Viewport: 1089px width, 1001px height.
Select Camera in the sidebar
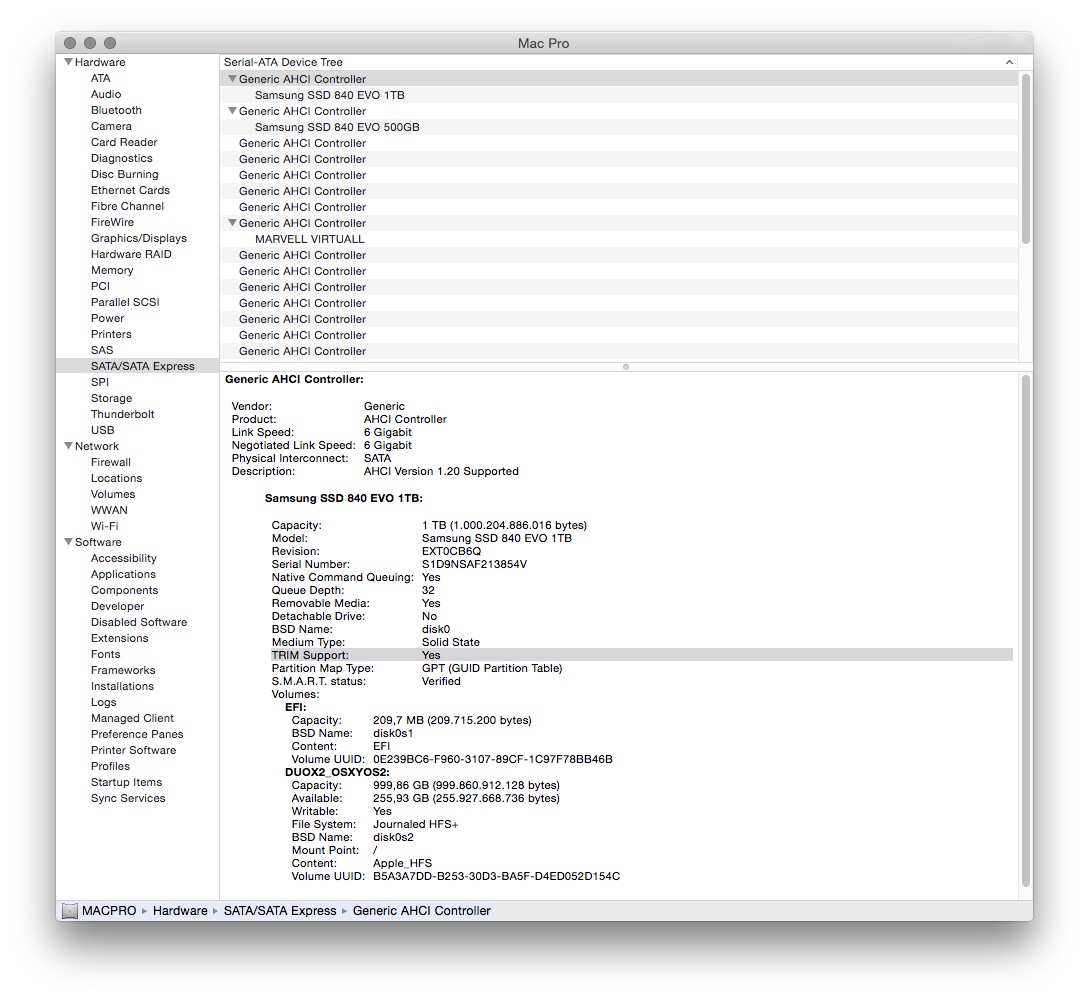click(x=111, y=126)
